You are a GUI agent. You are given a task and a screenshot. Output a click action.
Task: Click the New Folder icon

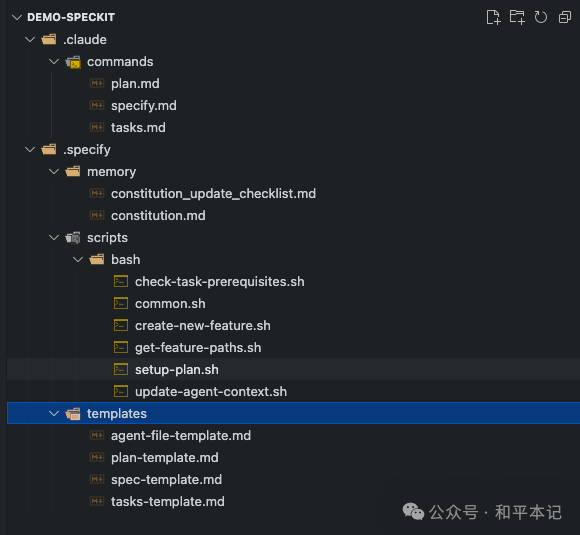[517, 17]
